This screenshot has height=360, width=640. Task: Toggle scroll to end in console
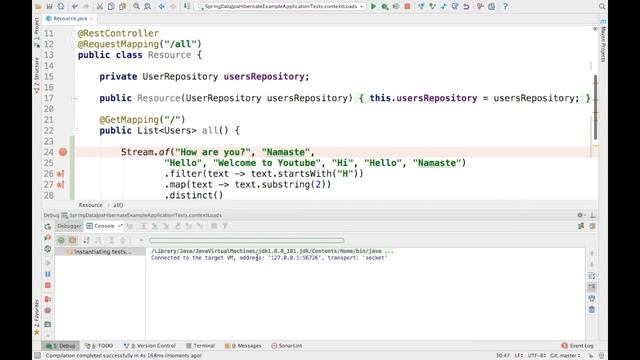[592, 287]
